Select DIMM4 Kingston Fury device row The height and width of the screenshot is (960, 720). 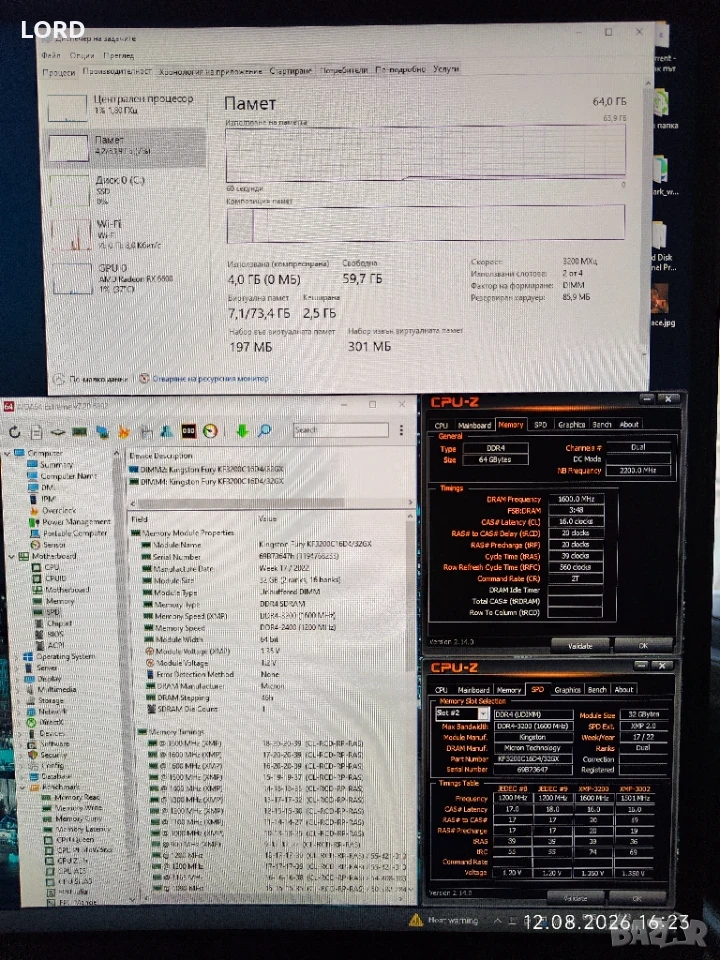tap(207, 481)
